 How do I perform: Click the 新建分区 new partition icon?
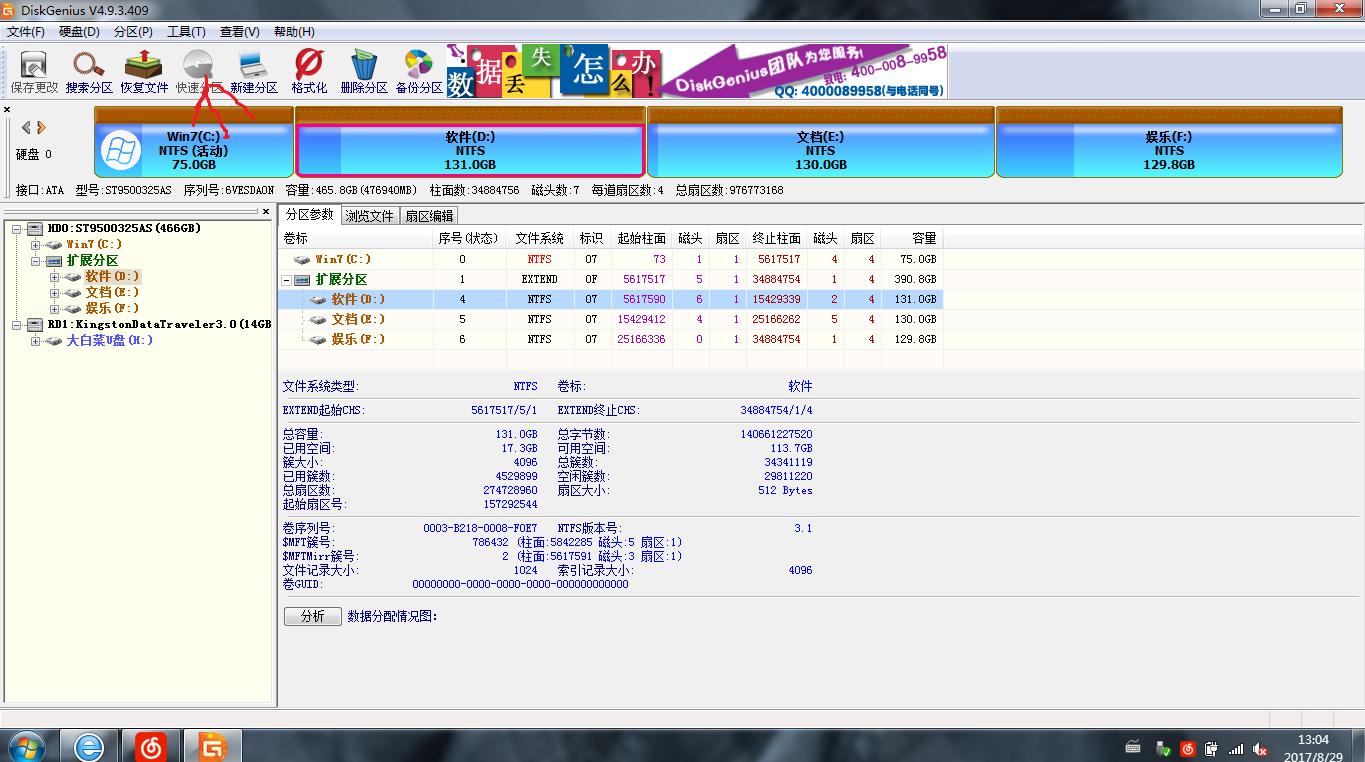pyautogui.click(x=254, y=71)
